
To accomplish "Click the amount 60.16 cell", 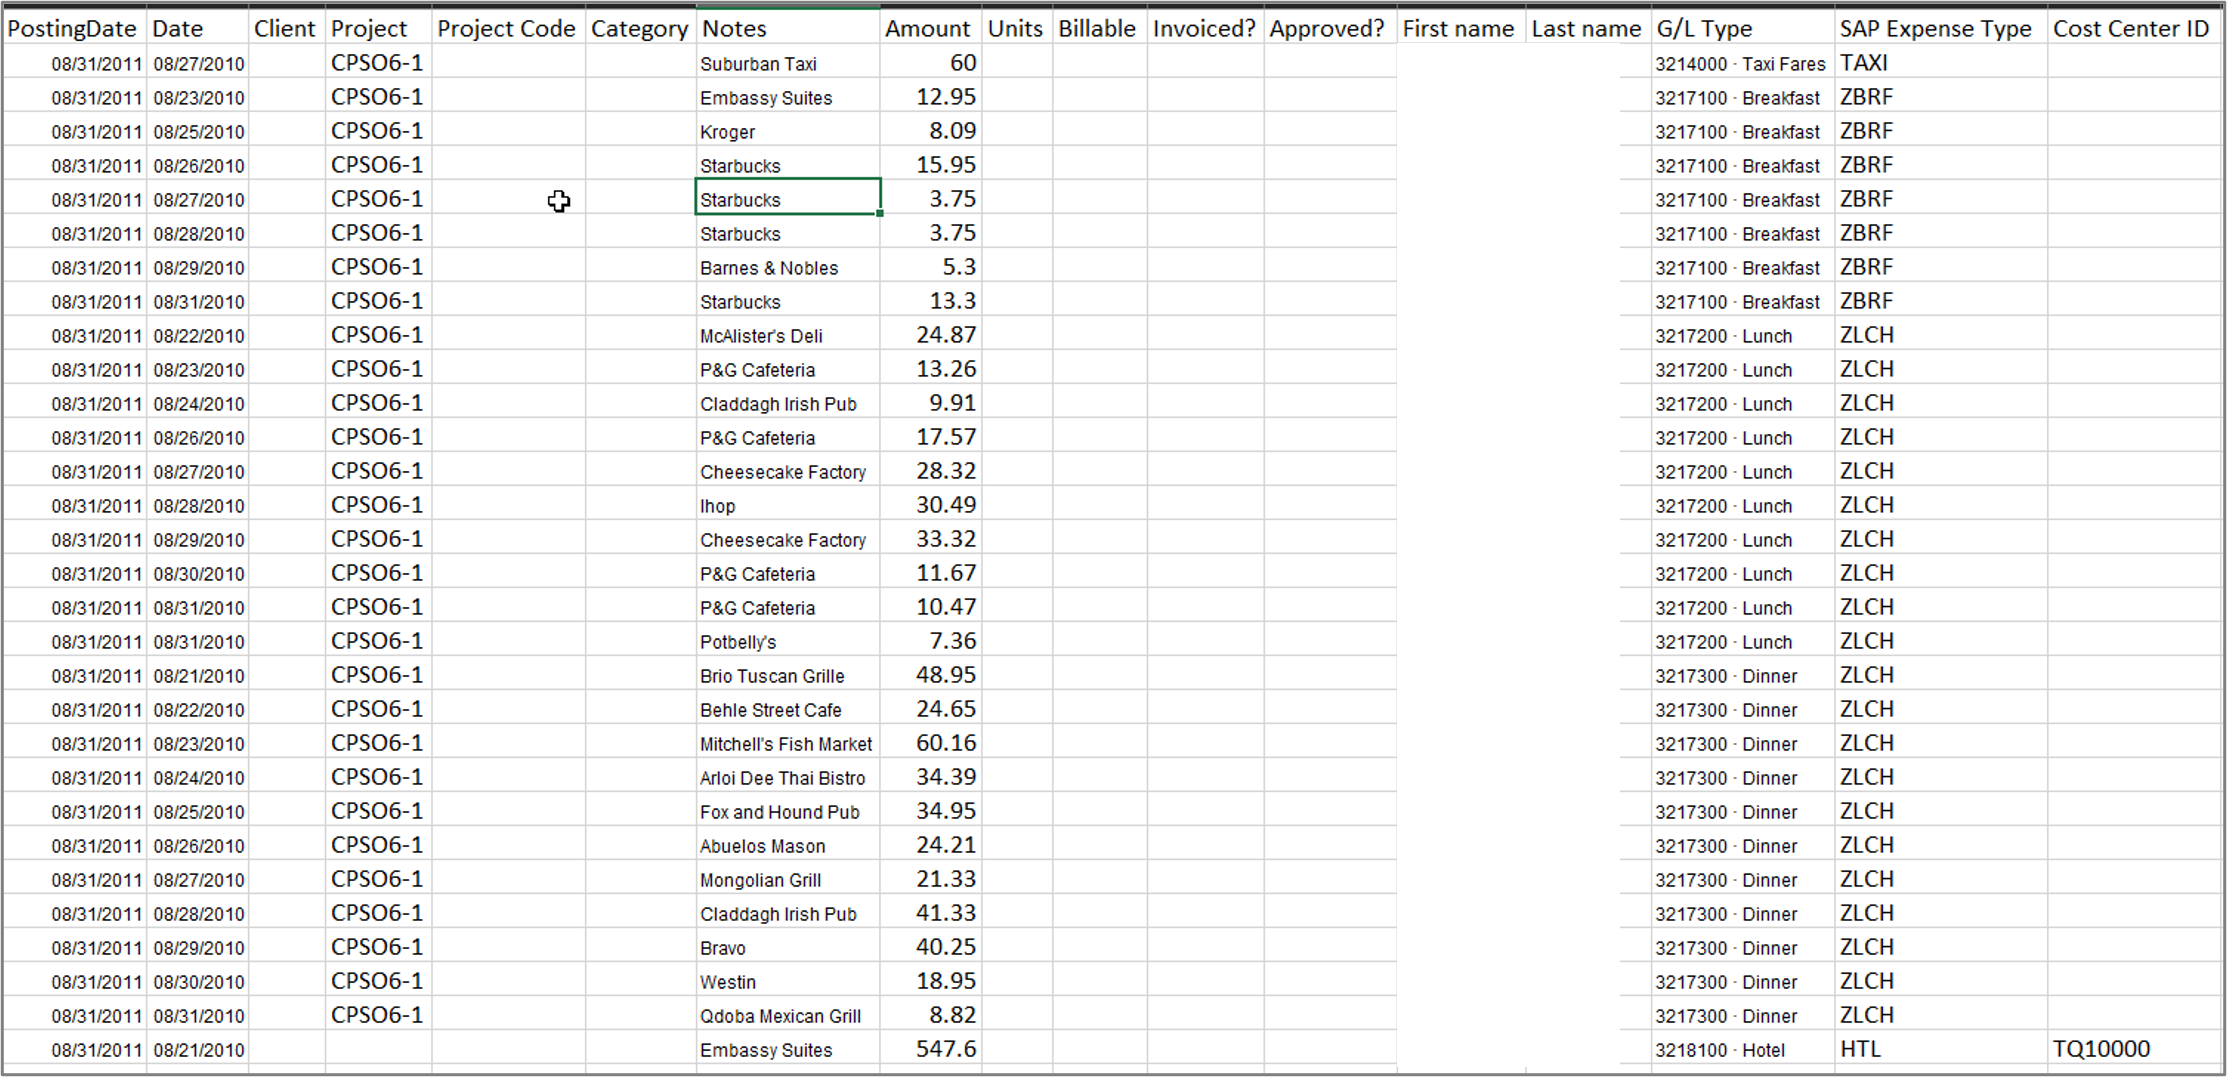I will [931, 743].
